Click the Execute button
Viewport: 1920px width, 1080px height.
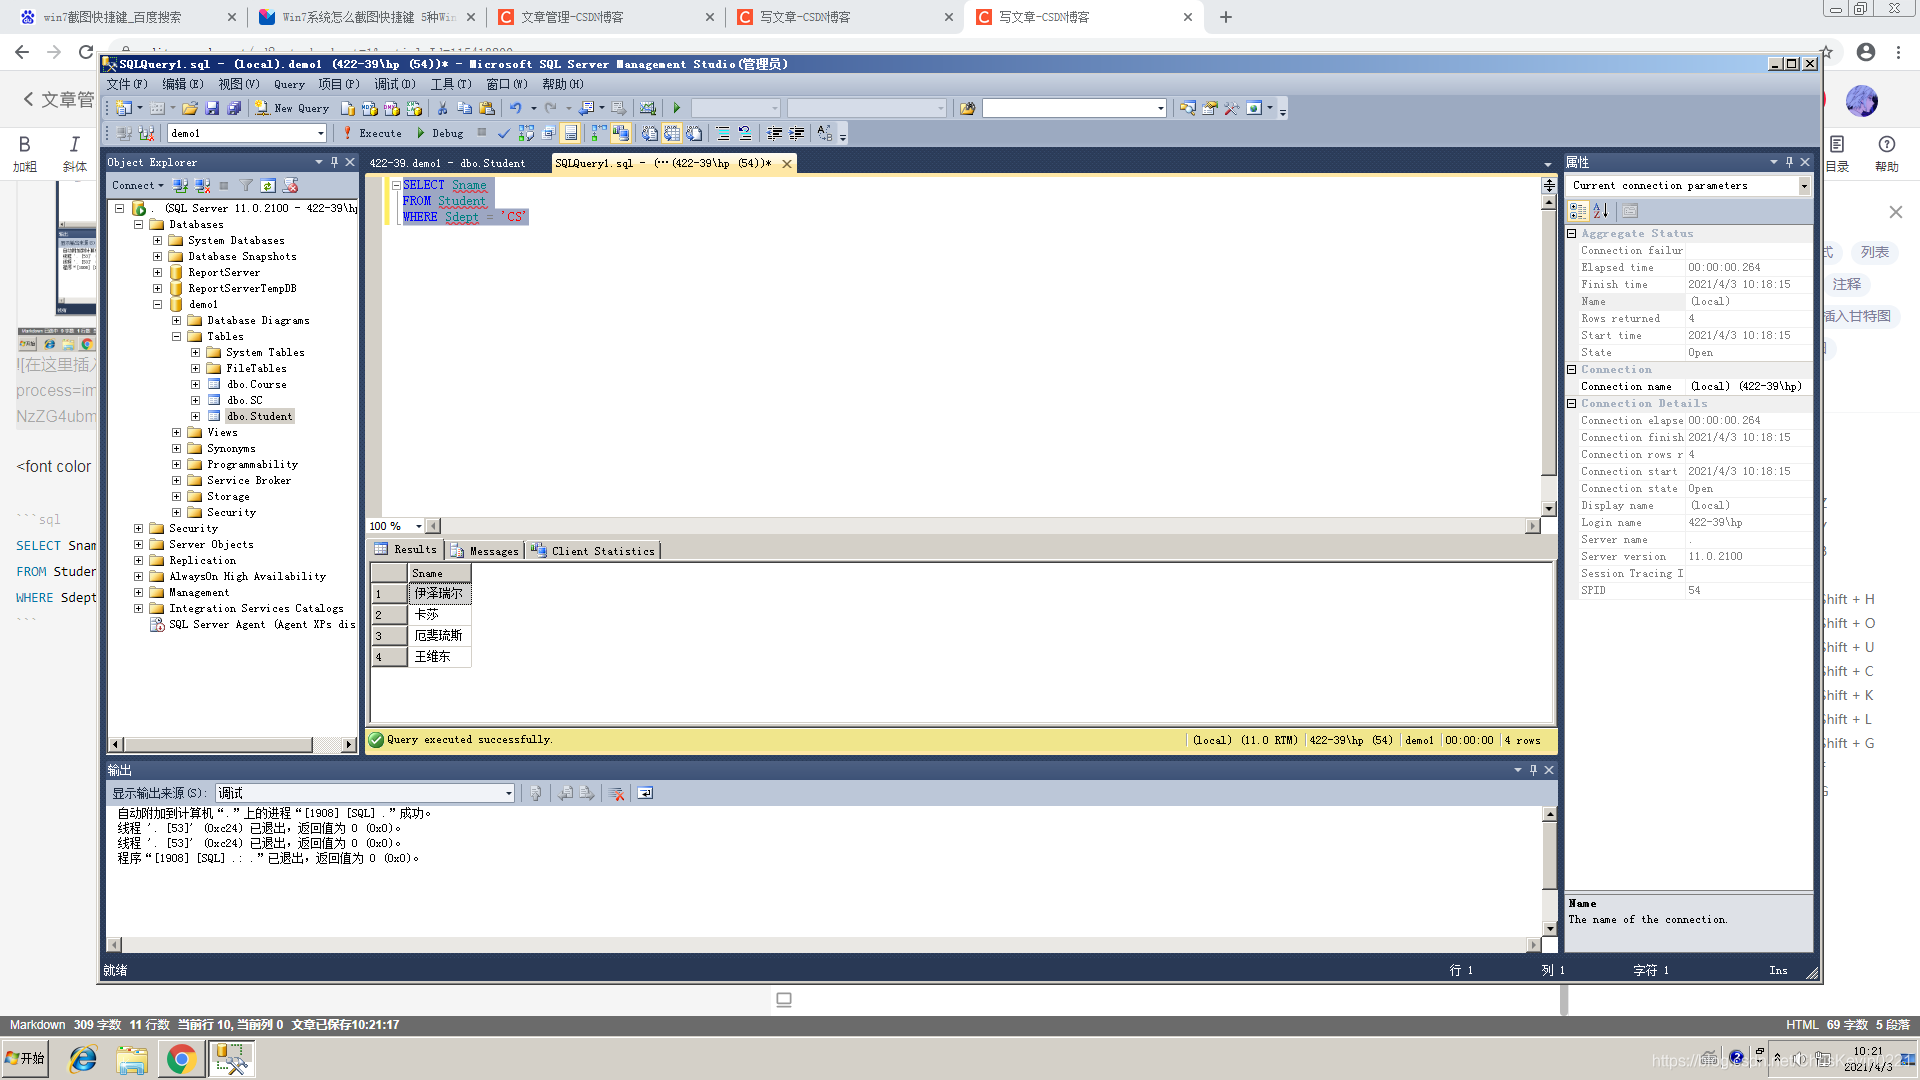click(372, 133)
